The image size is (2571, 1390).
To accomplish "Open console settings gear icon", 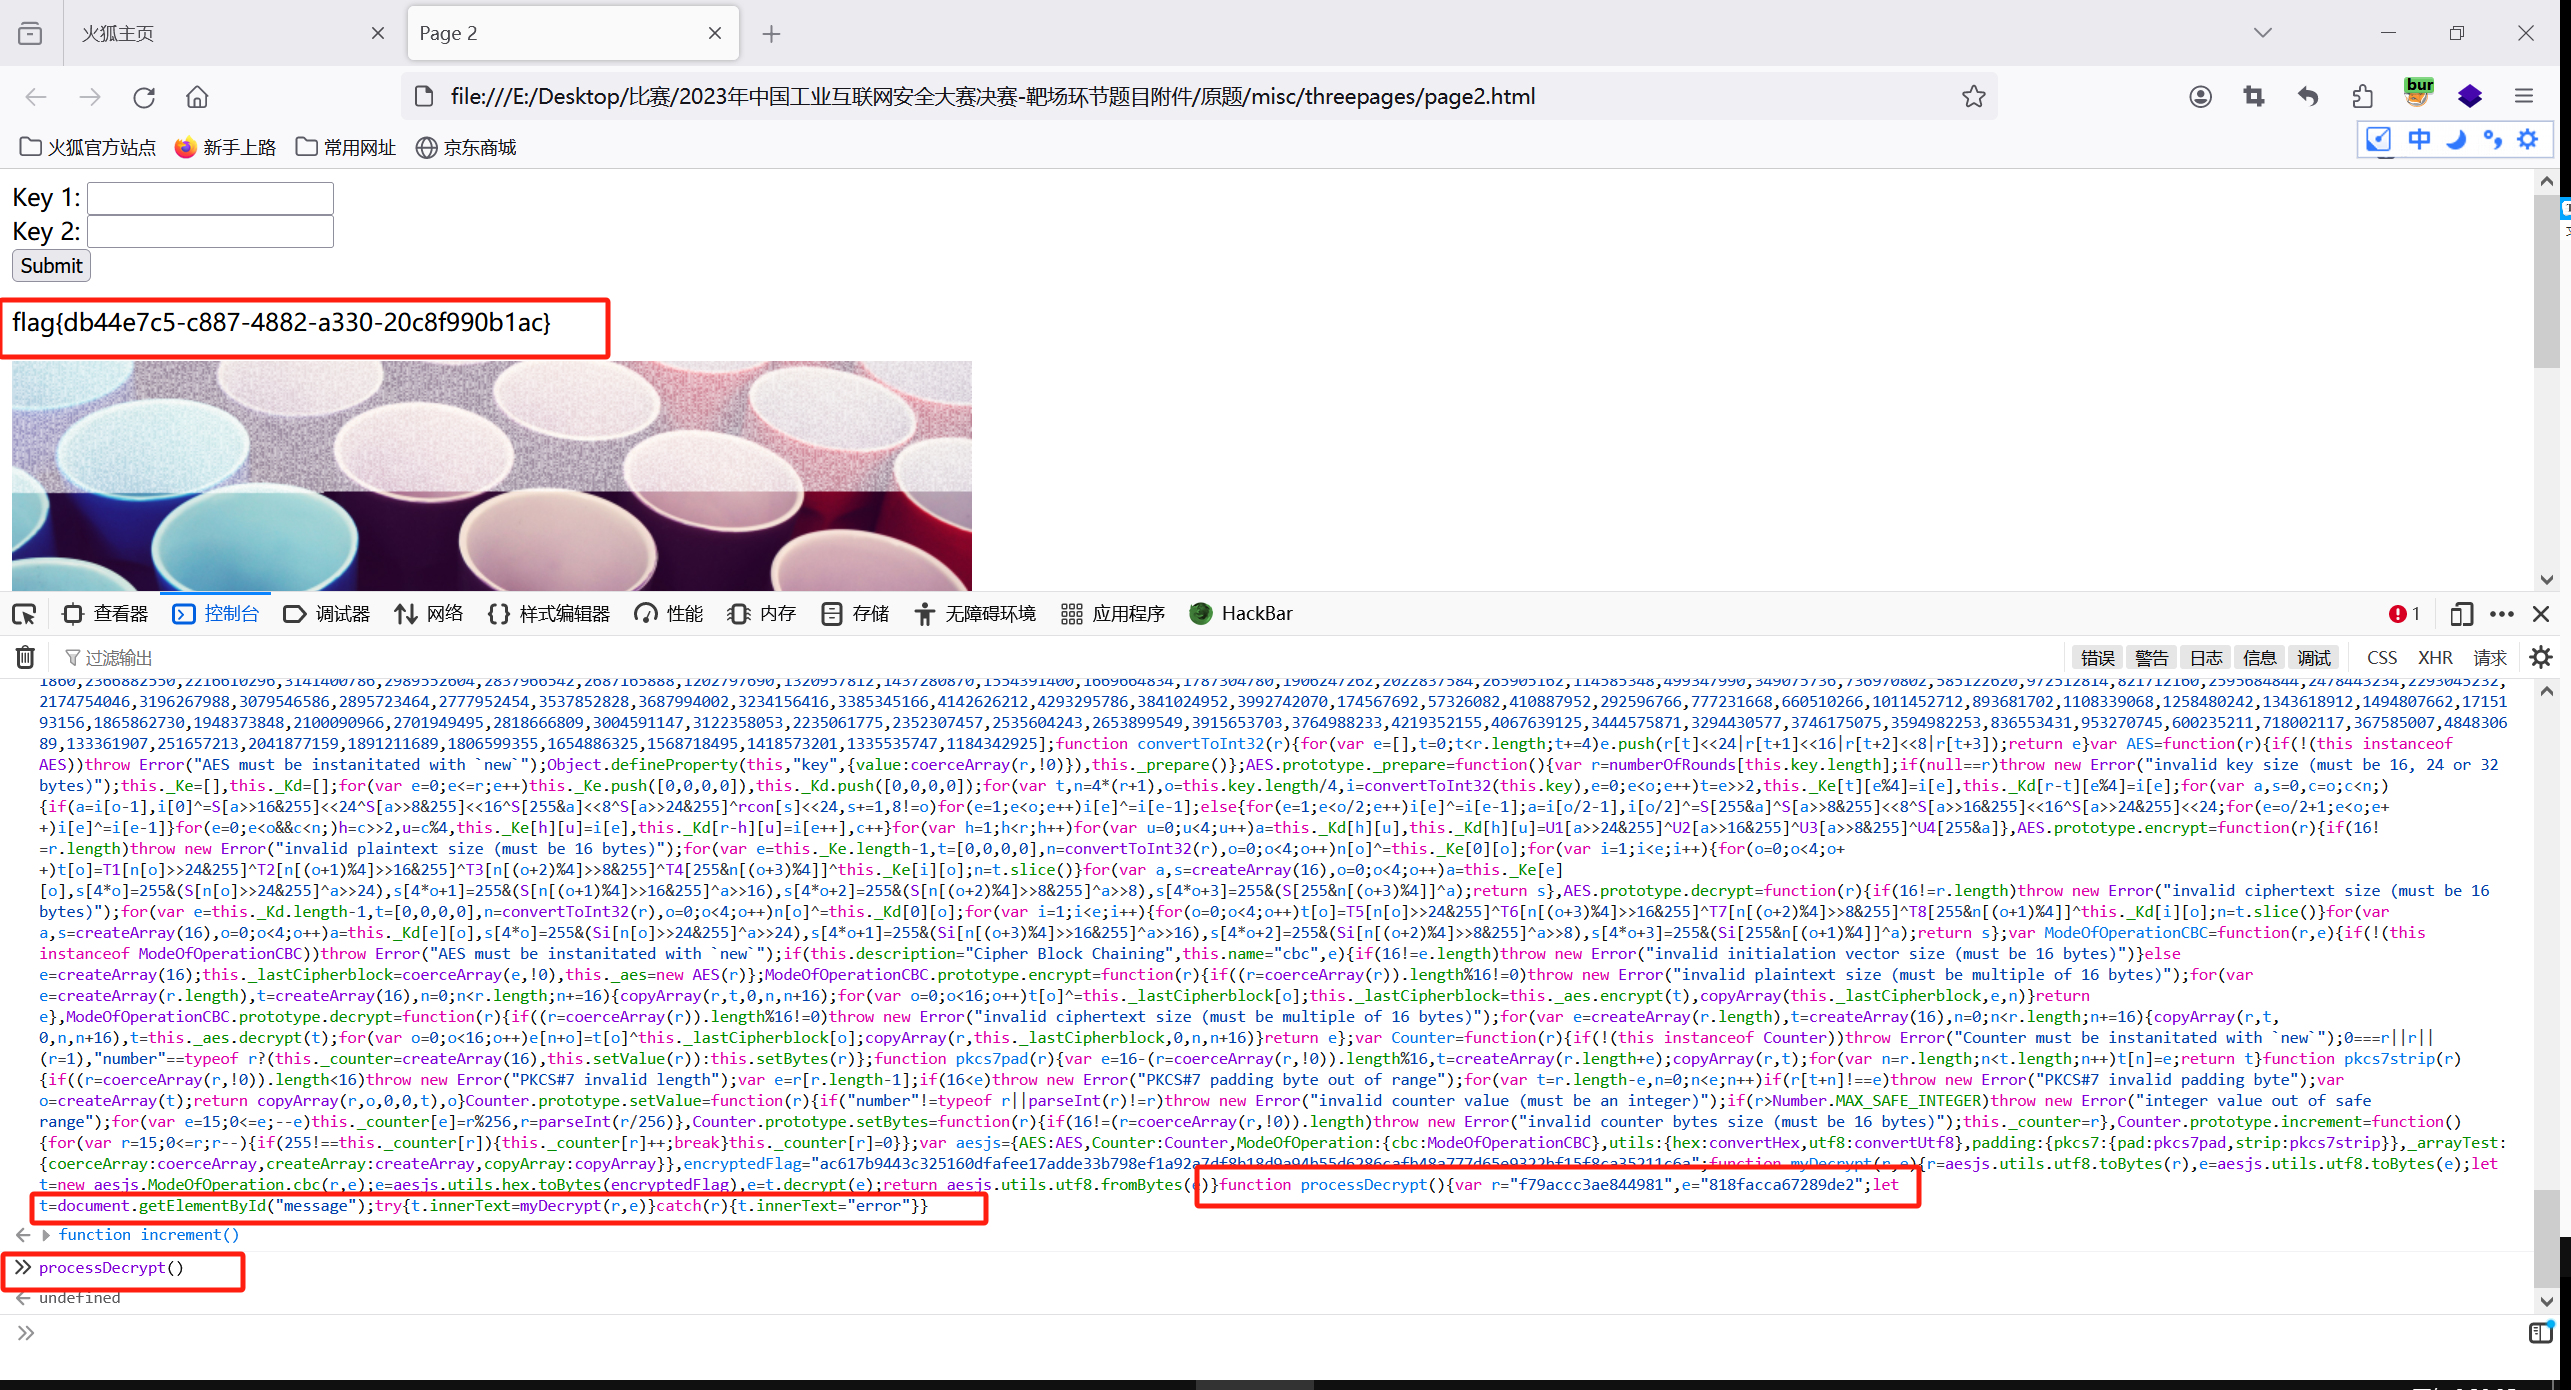I will click(x=2541, y=657).
